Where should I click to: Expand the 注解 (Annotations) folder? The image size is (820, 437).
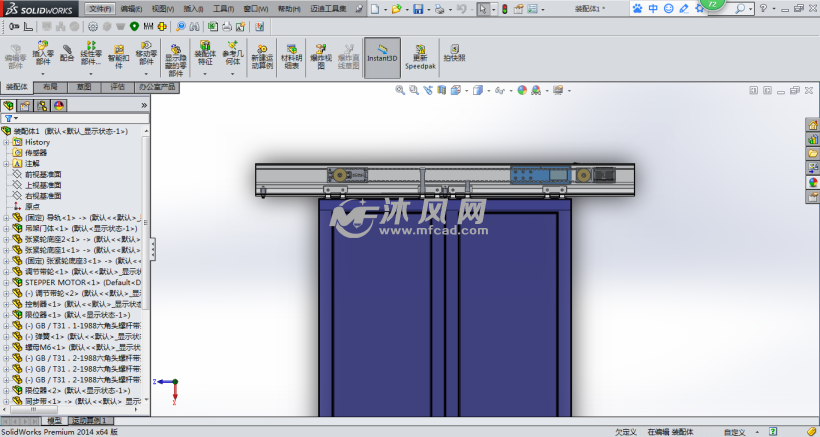[x=6, y=164]
